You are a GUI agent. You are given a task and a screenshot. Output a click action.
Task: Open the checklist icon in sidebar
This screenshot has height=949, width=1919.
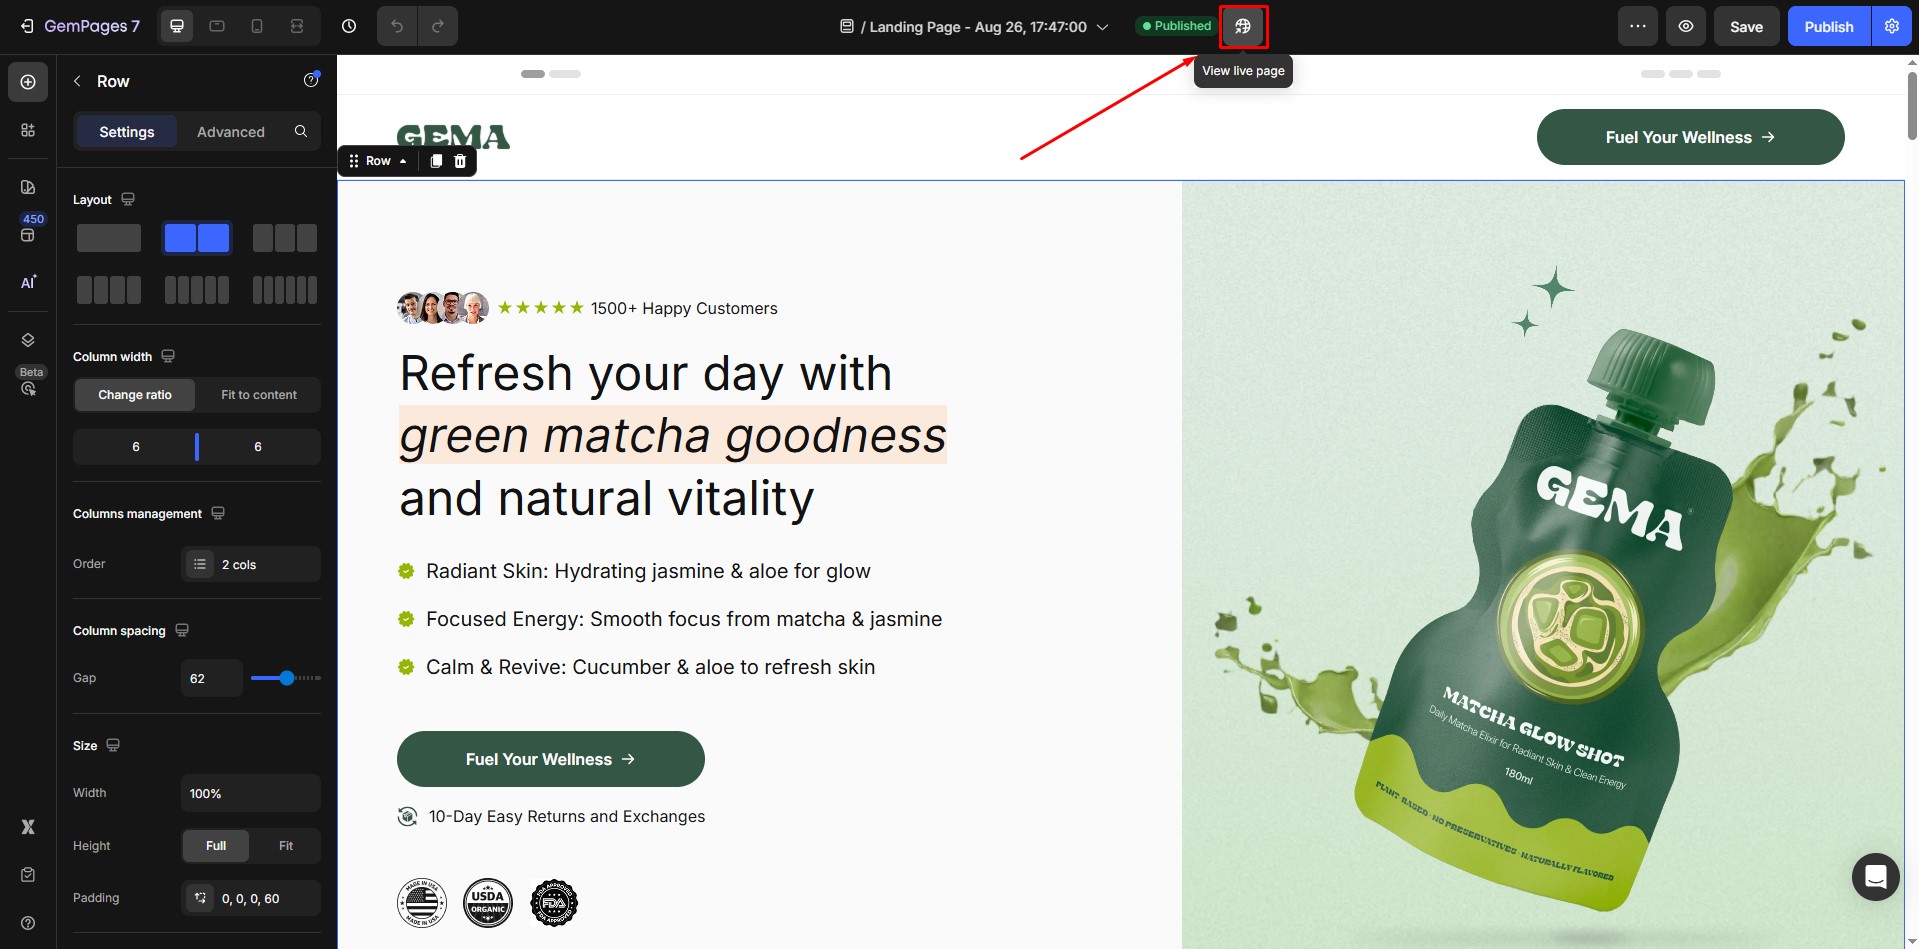28,875
